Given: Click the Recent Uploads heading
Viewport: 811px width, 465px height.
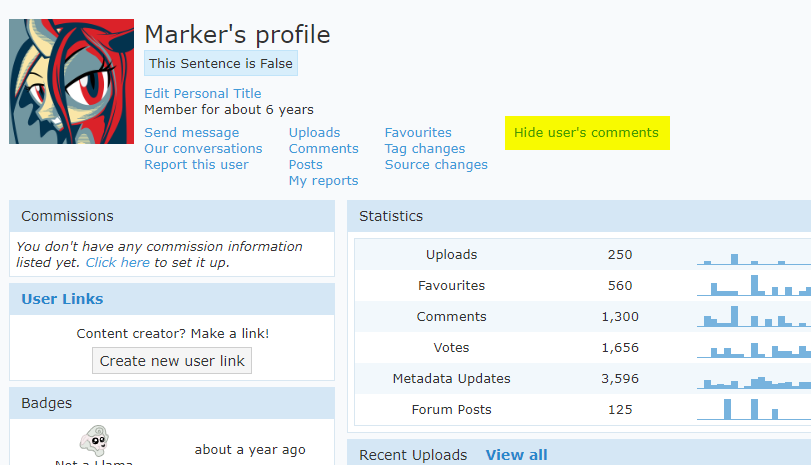Looking at the screenshot, I should (413, 455).
